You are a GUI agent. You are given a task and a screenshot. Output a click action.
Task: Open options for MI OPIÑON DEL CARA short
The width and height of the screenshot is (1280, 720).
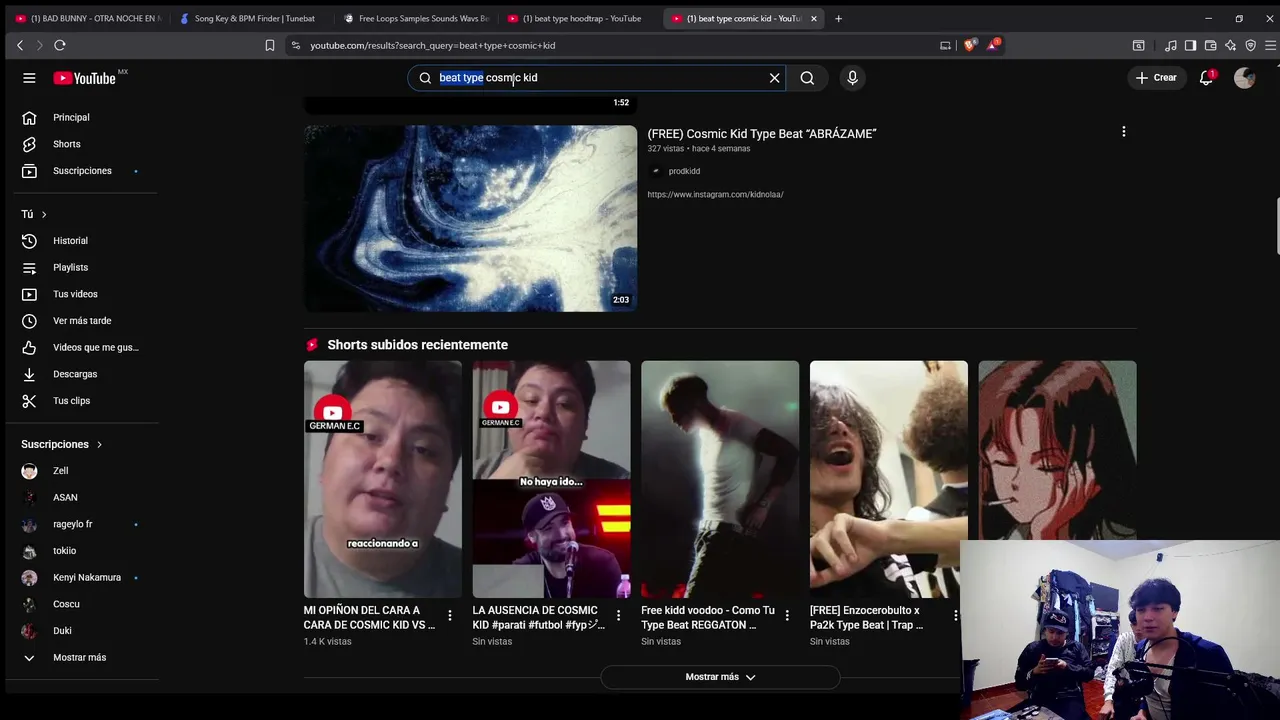[450, 616]
